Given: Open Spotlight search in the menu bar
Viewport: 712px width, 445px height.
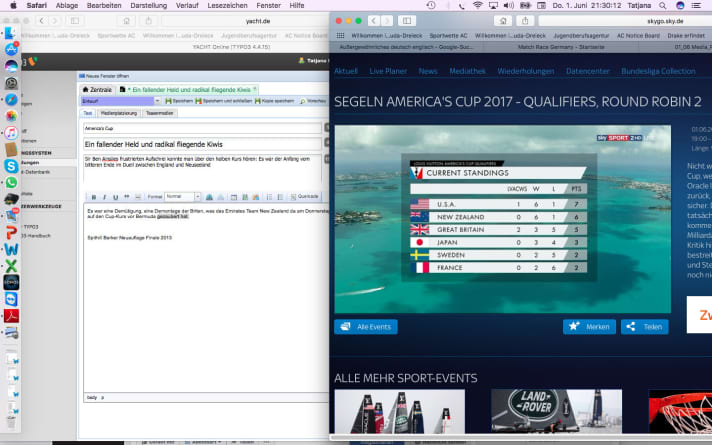Looking at the screenshot, I should point(663,5).
